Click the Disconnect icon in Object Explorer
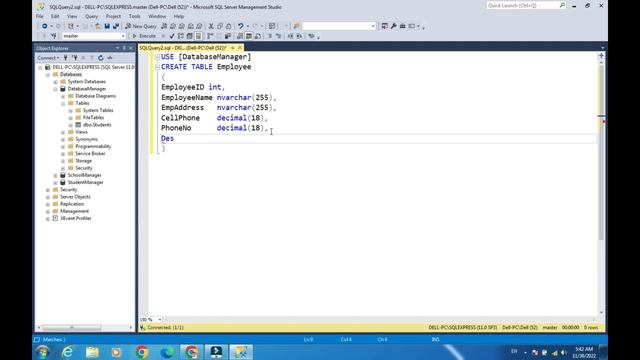This screenshot has width=640, height=360. pyautogui.click(x=74, y=58)
